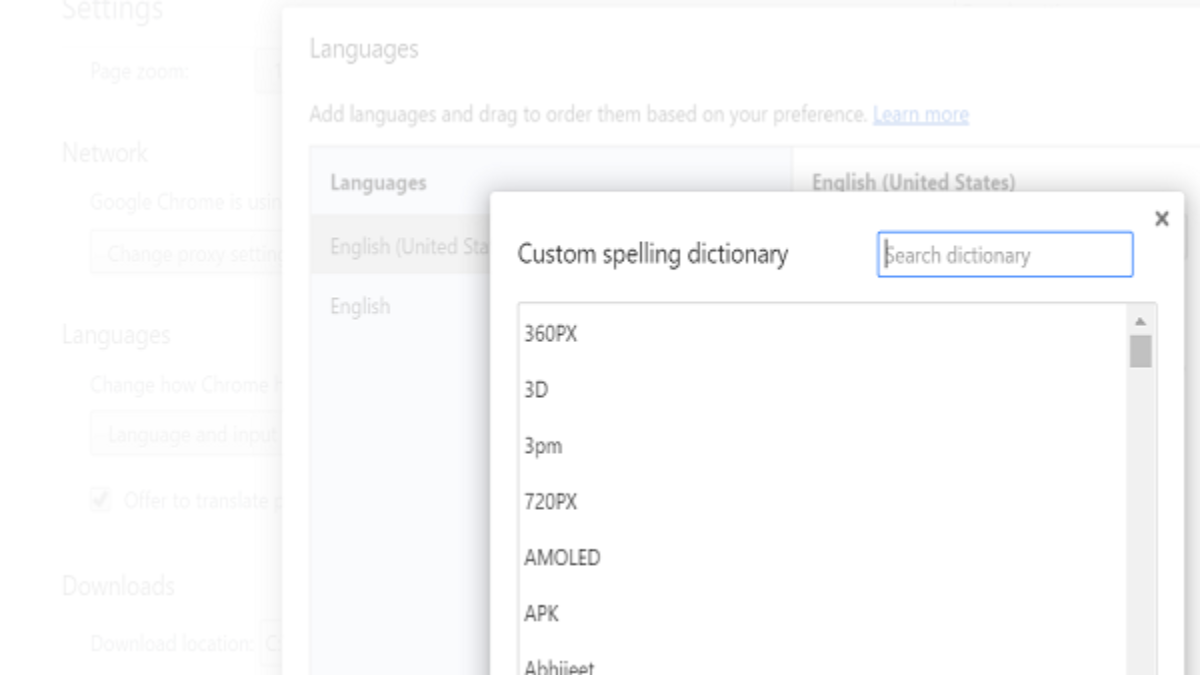
Task: Open the Page zoom dropdown
Action: [270, 72]
